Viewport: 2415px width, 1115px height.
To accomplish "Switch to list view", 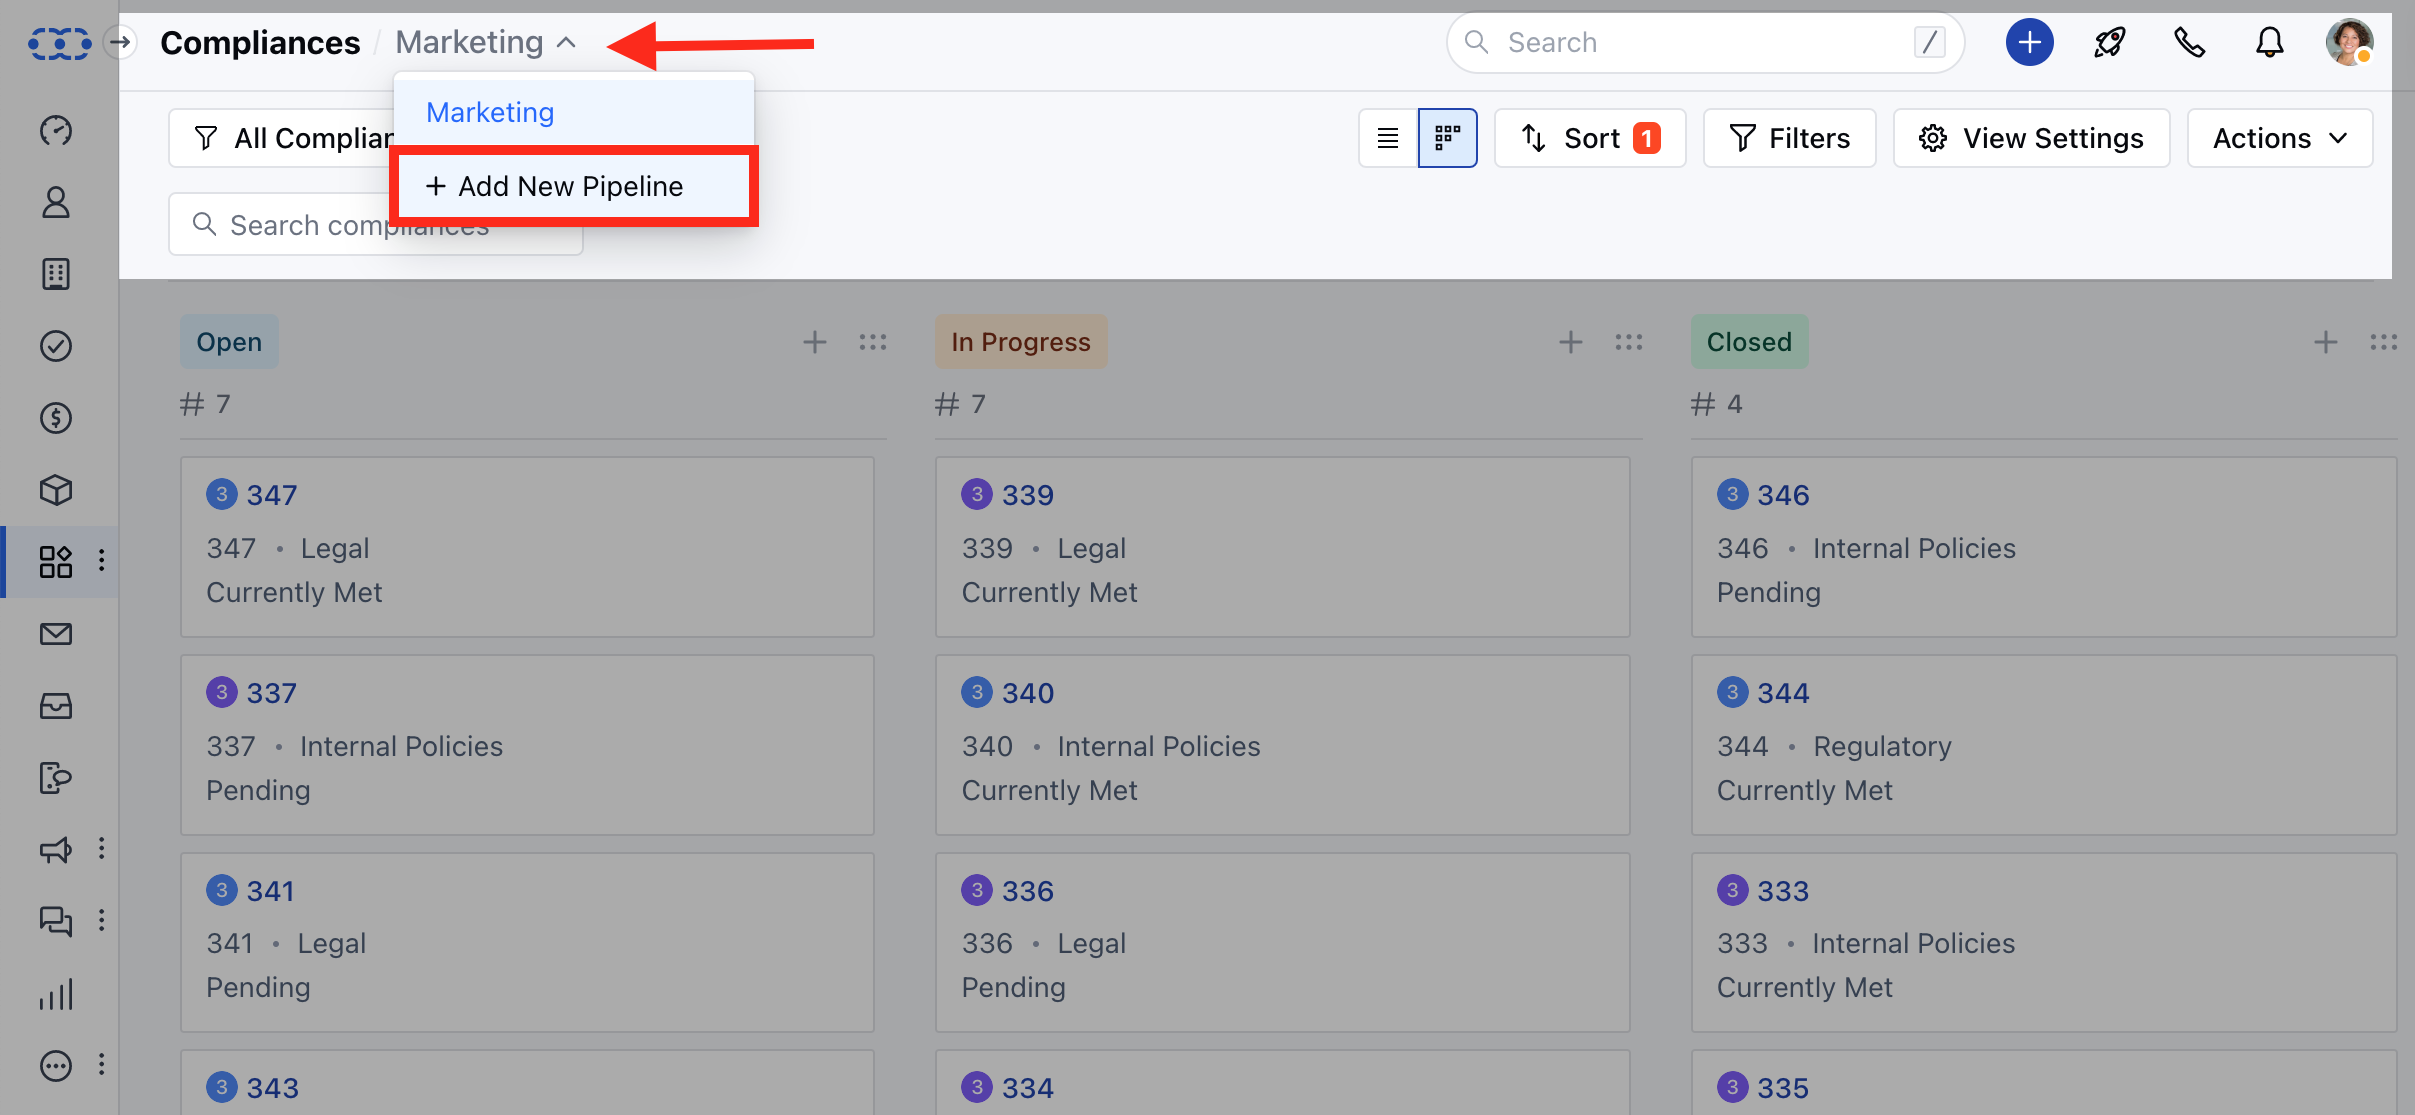I will 1388,138.
